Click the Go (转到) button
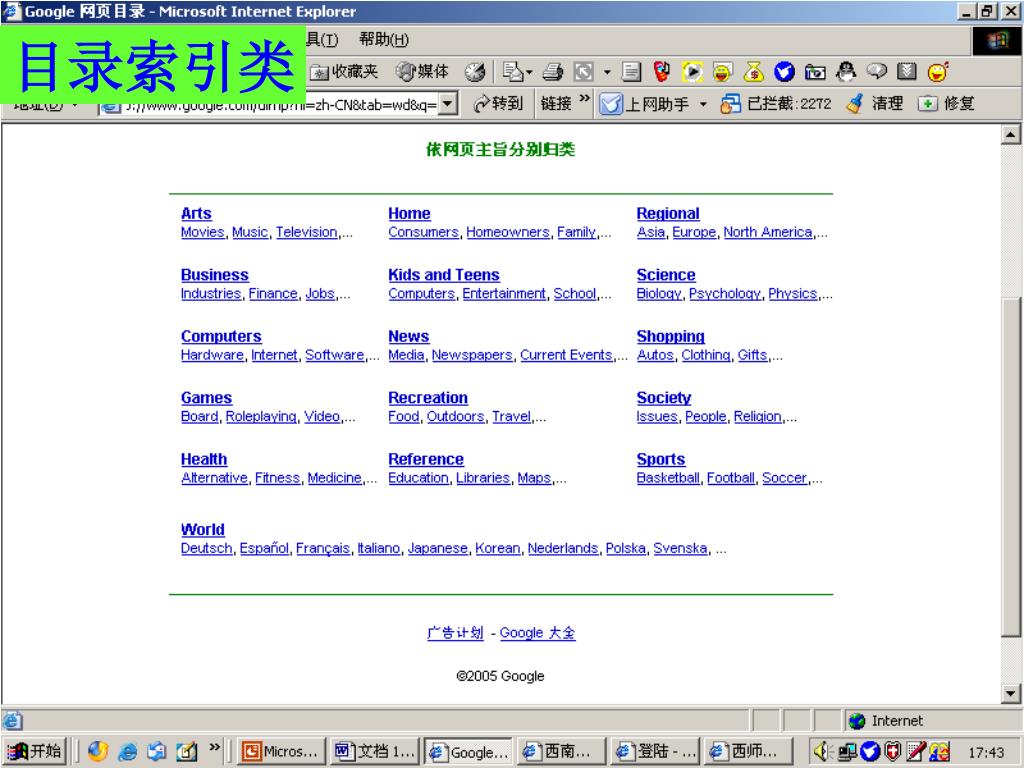The image size is (1024, 768). pos(498,103)
